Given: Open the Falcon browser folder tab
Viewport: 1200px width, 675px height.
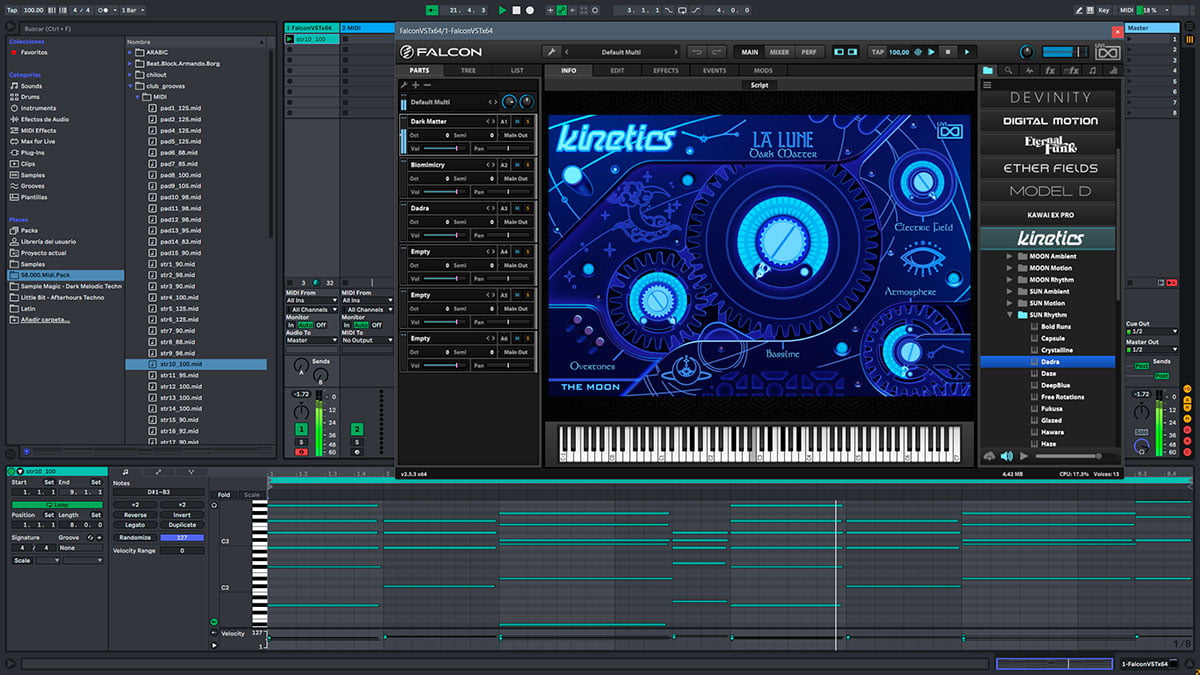Looking at the screenshot, I should coord(988,71).
